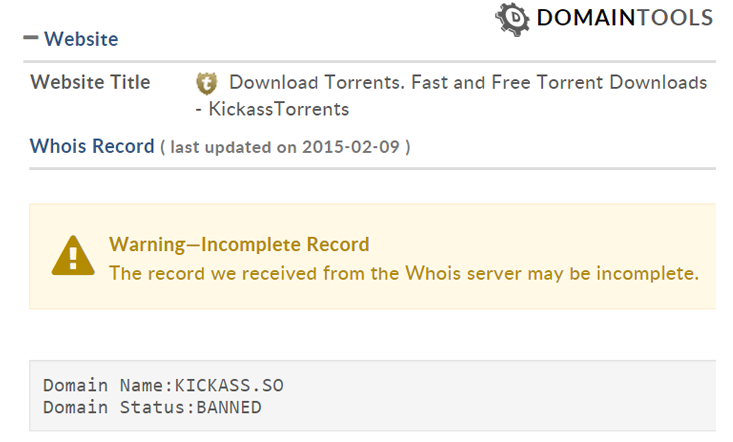Click the 2015-02-09 update date
Image resolution: width=733 pixels, height=442 pixels.
(x=364, y=147)
